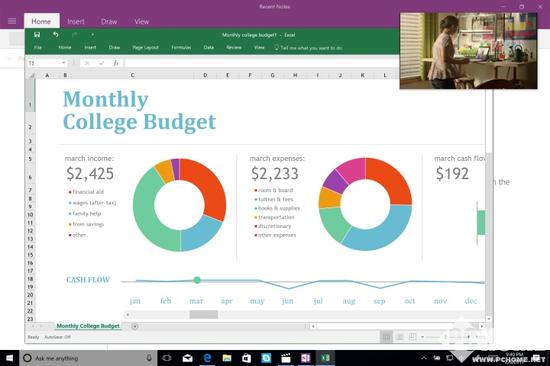Expand the Quick Access Toolbar customize arrow
The height and width of the screenshot is (366, 550).
(x=92, y=34)
